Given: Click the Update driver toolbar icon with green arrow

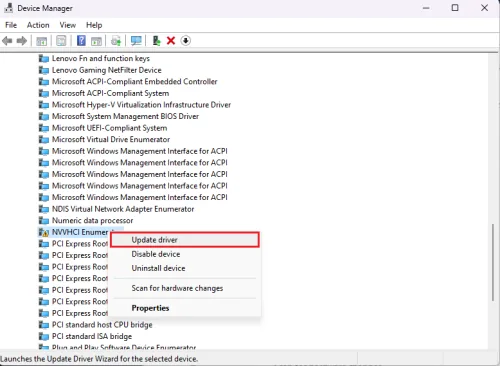Looking at the screenshot, I should click(x=156, y=41).
